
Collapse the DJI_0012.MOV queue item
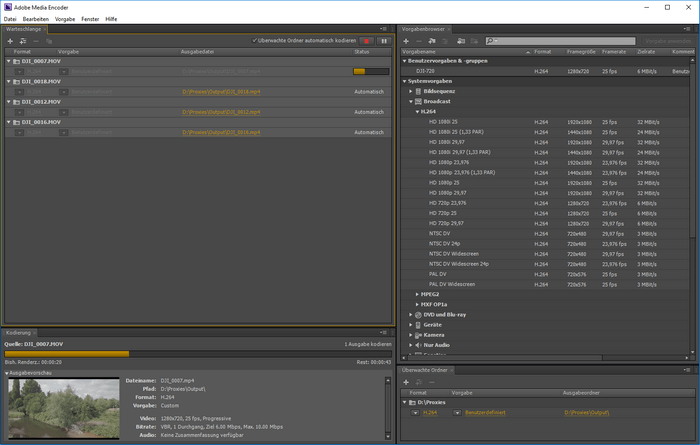(8, 102)
